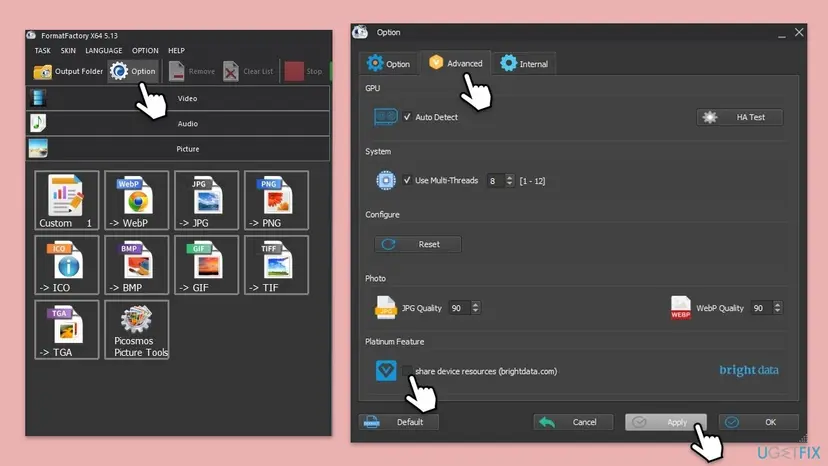Adjust the multi-threads count stepper
Image resolution: width=828 pixels, height=466 pixels.
tap(509, 181)
